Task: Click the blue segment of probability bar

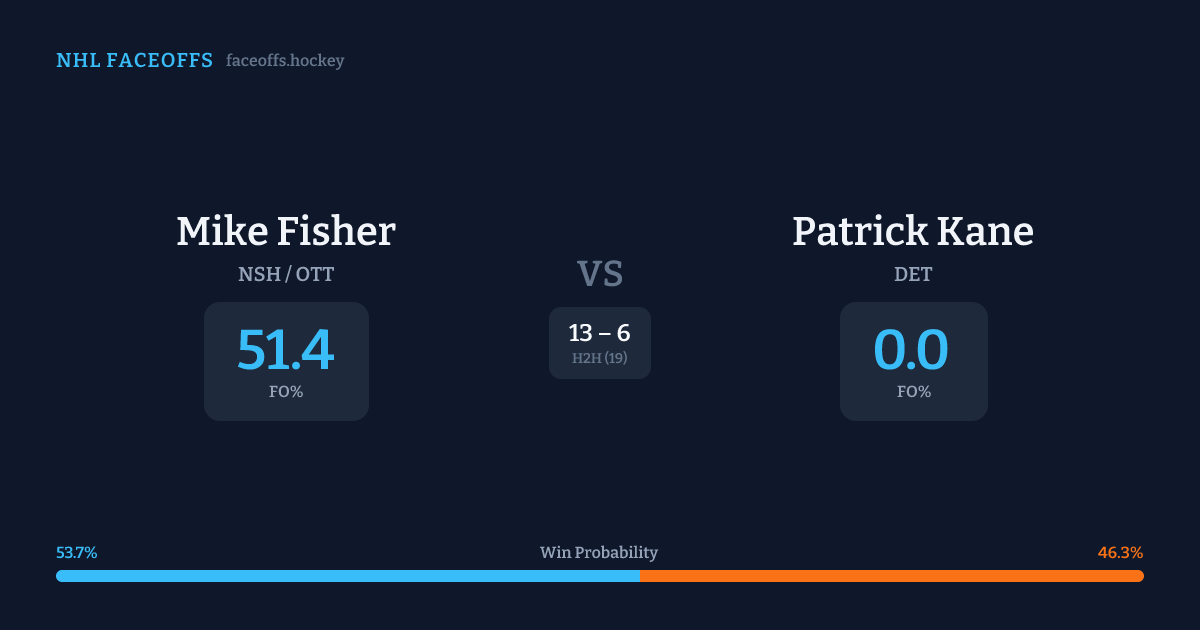Action: tap(348, 576)
